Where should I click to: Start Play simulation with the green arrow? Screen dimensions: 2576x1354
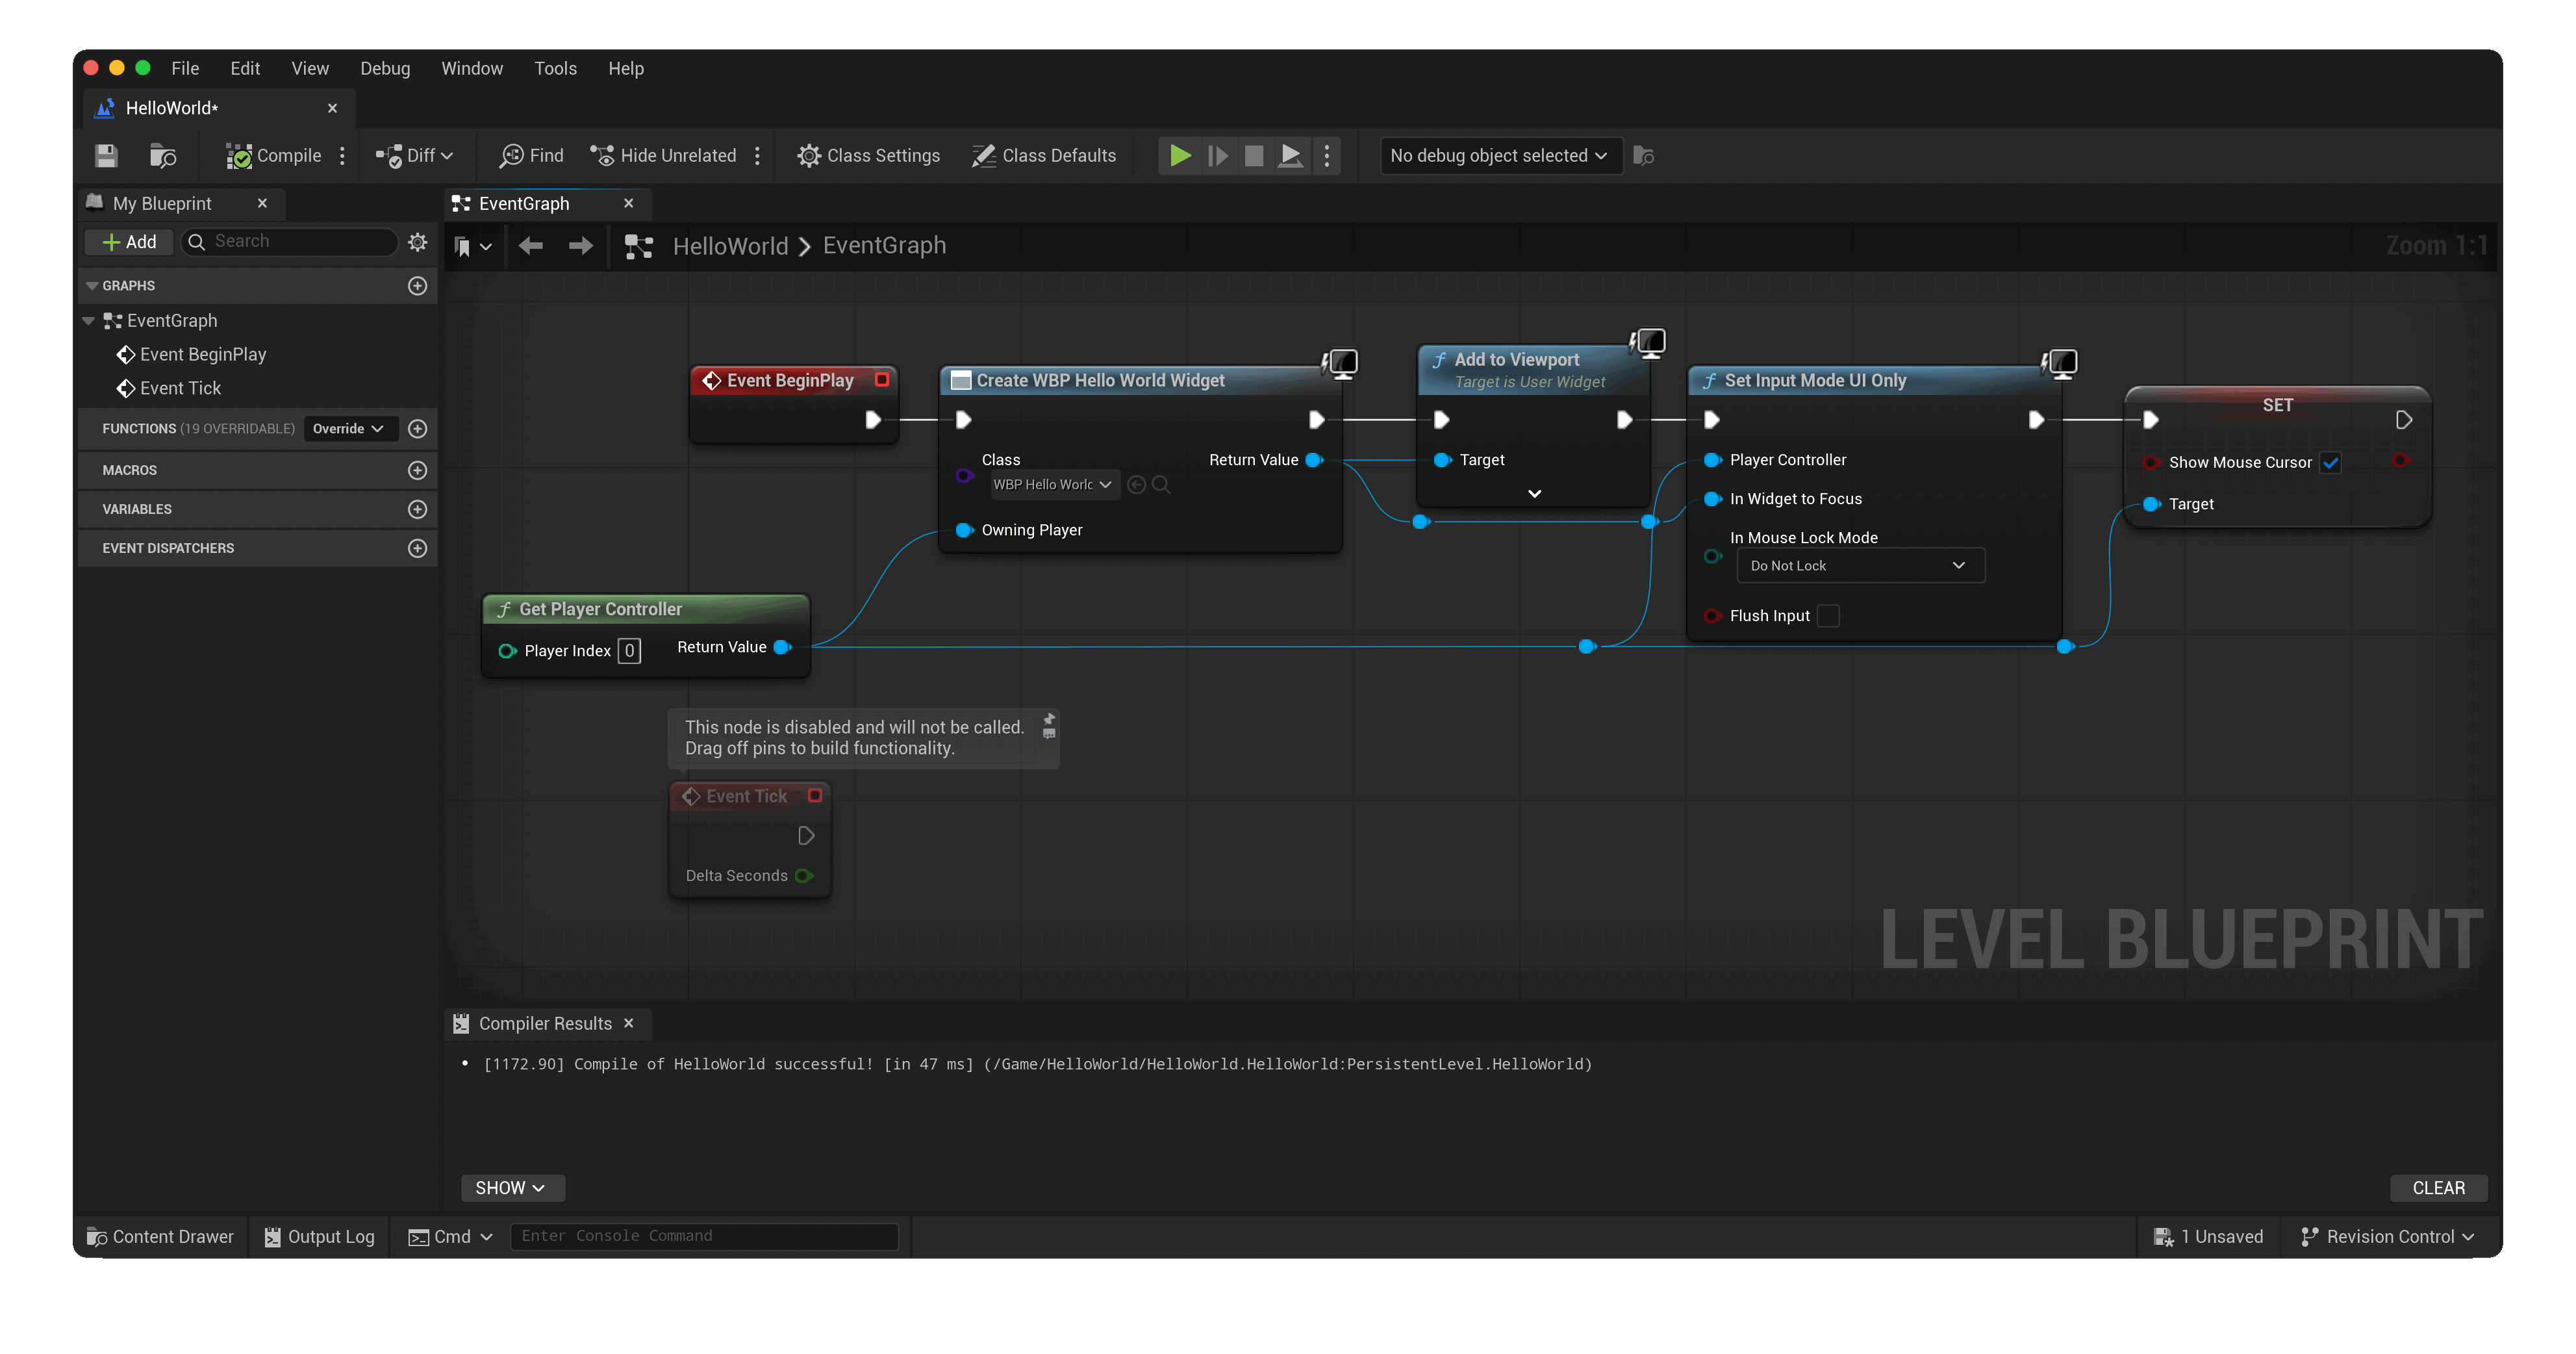1180,155
